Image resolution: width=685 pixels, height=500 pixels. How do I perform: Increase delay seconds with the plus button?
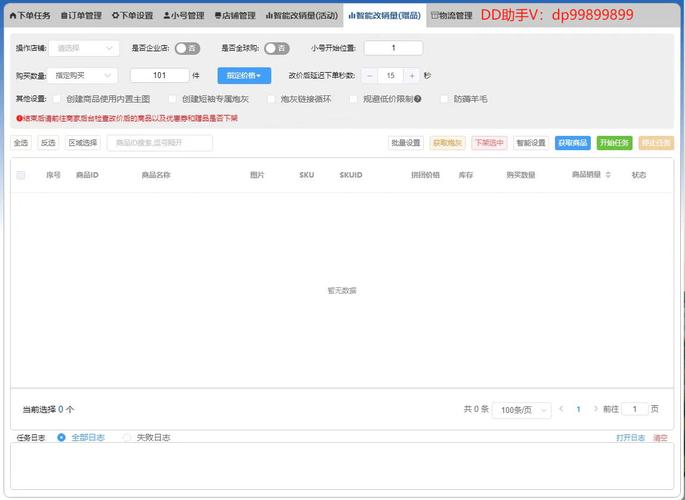412,76
